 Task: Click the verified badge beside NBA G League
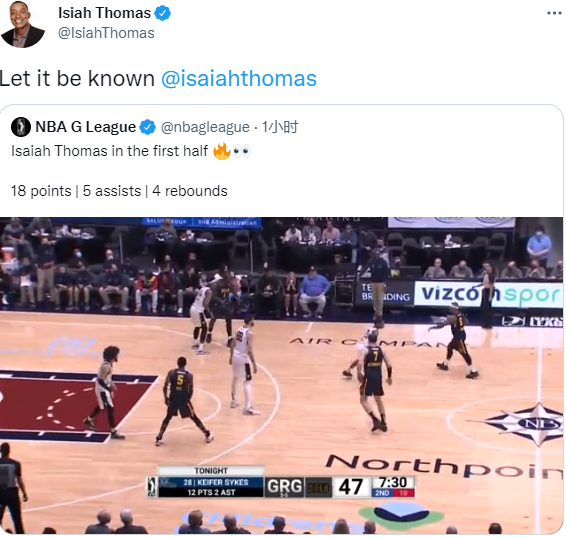[147, 127]
